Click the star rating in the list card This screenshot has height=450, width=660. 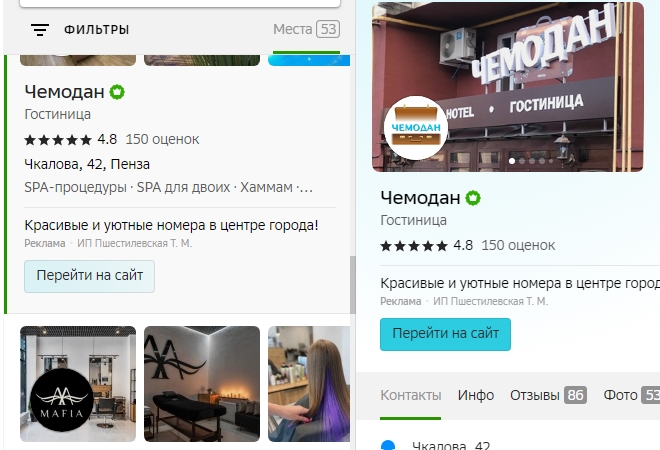(x=58, y=140)
